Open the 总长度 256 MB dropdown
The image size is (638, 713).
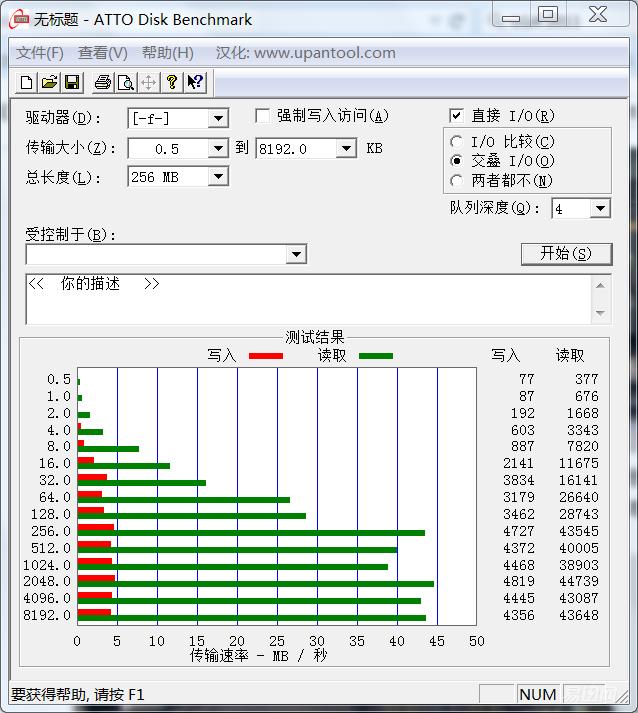click(218, 177)
